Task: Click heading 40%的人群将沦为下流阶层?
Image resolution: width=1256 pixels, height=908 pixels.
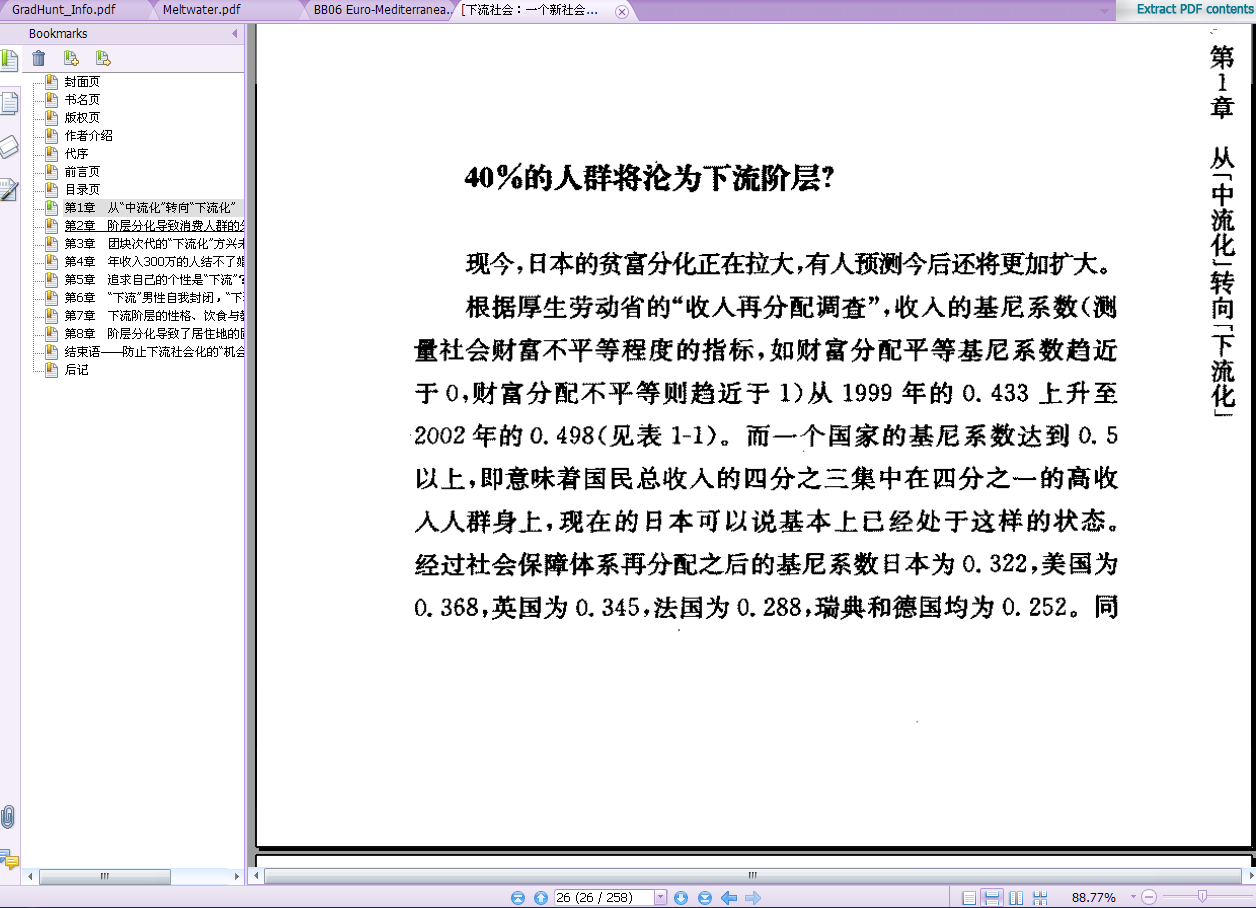Action: tap(650, 179)
